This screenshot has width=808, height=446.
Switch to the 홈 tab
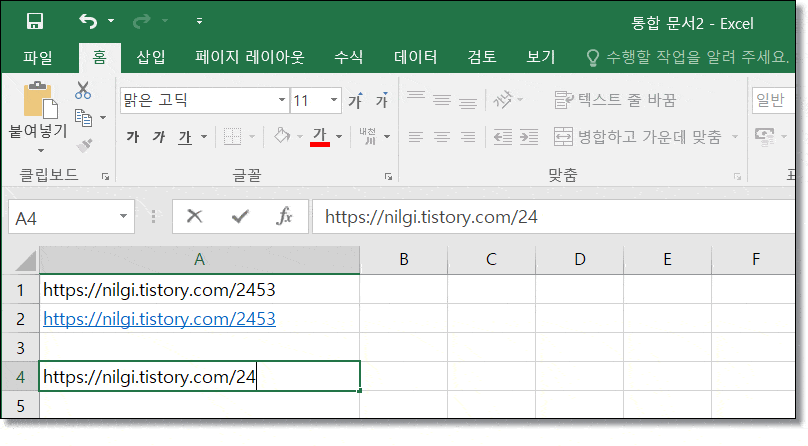coord(99,57)
